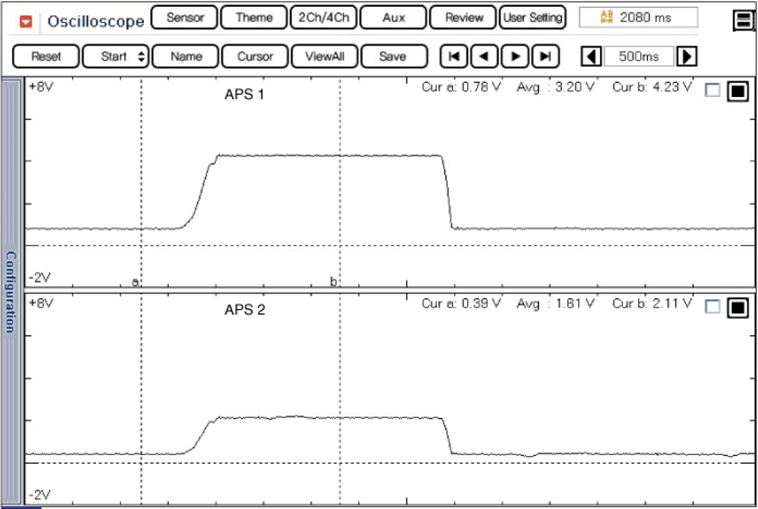Toggle the APS 1 channel checkbox
758x509 pixels.
(712, 91)
